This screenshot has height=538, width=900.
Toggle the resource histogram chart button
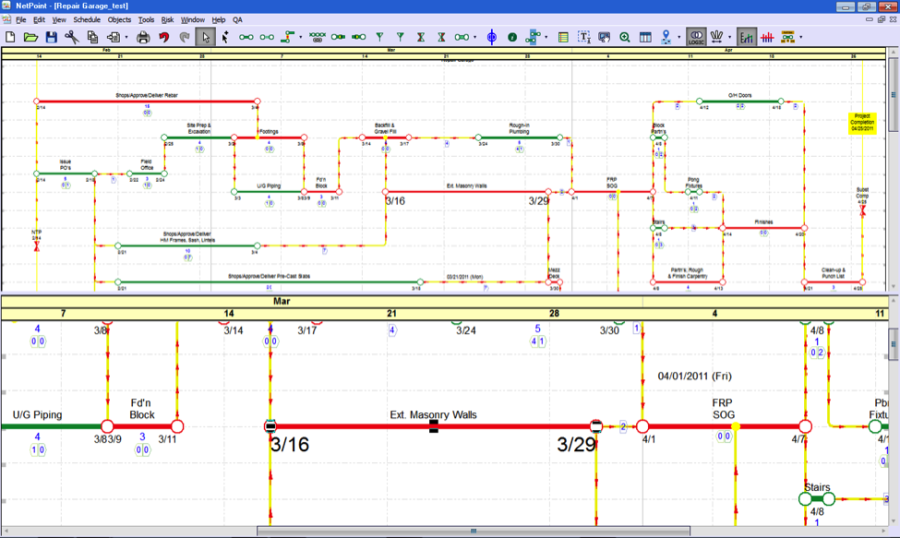point(747,37)
